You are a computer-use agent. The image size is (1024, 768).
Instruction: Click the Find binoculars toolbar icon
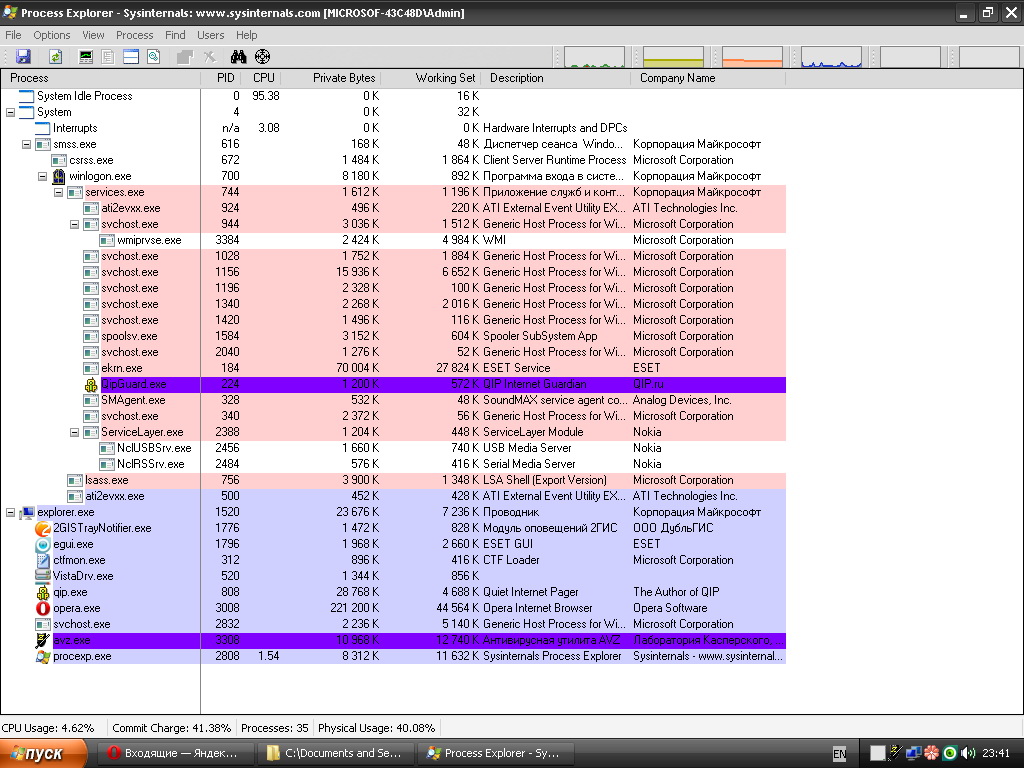coord(239,57)
